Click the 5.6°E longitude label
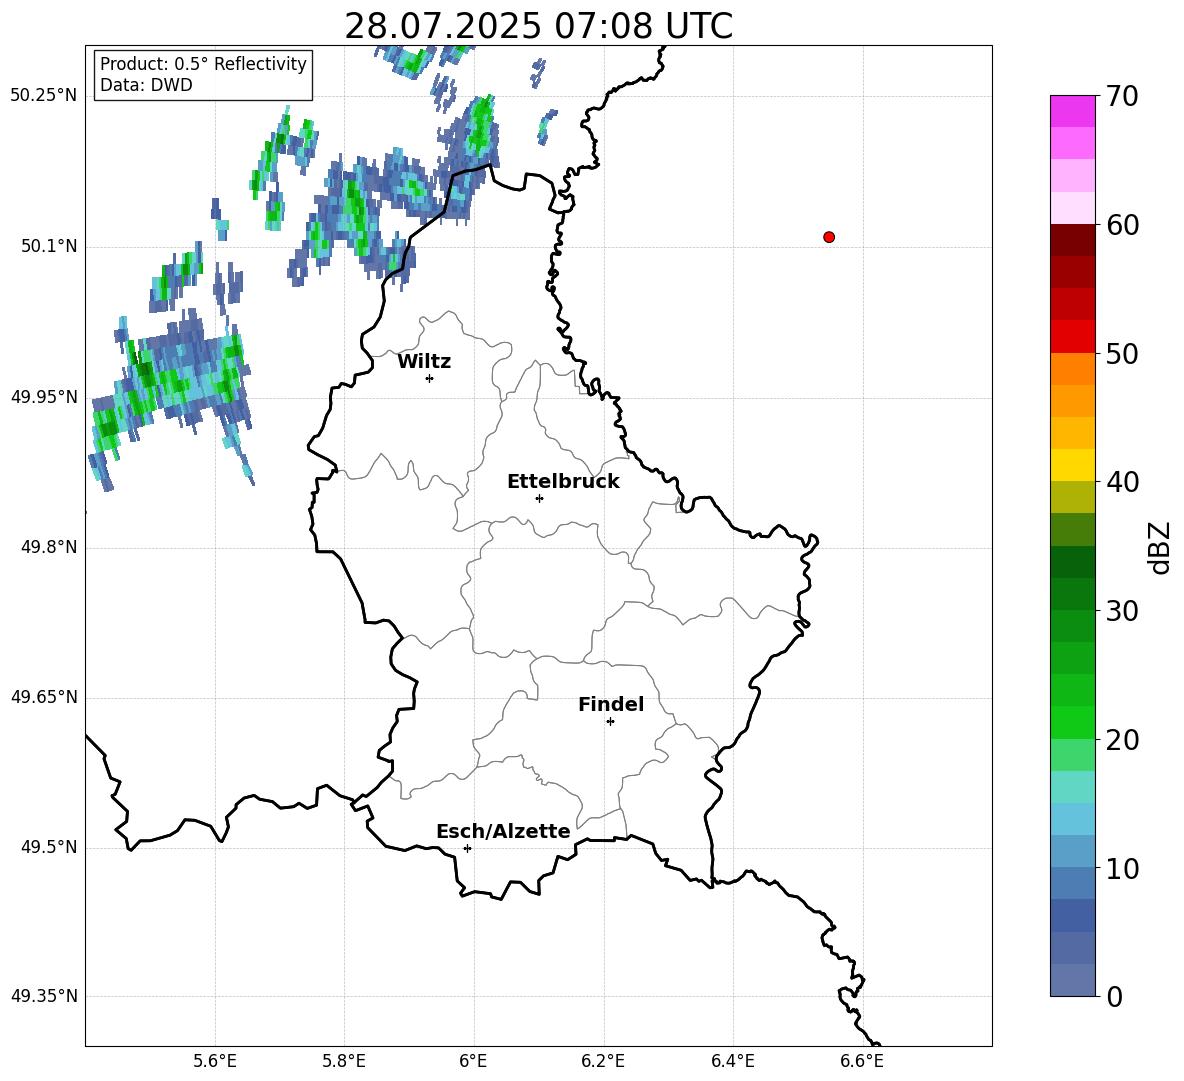 pyautogui.click(x=215, y=1061)
